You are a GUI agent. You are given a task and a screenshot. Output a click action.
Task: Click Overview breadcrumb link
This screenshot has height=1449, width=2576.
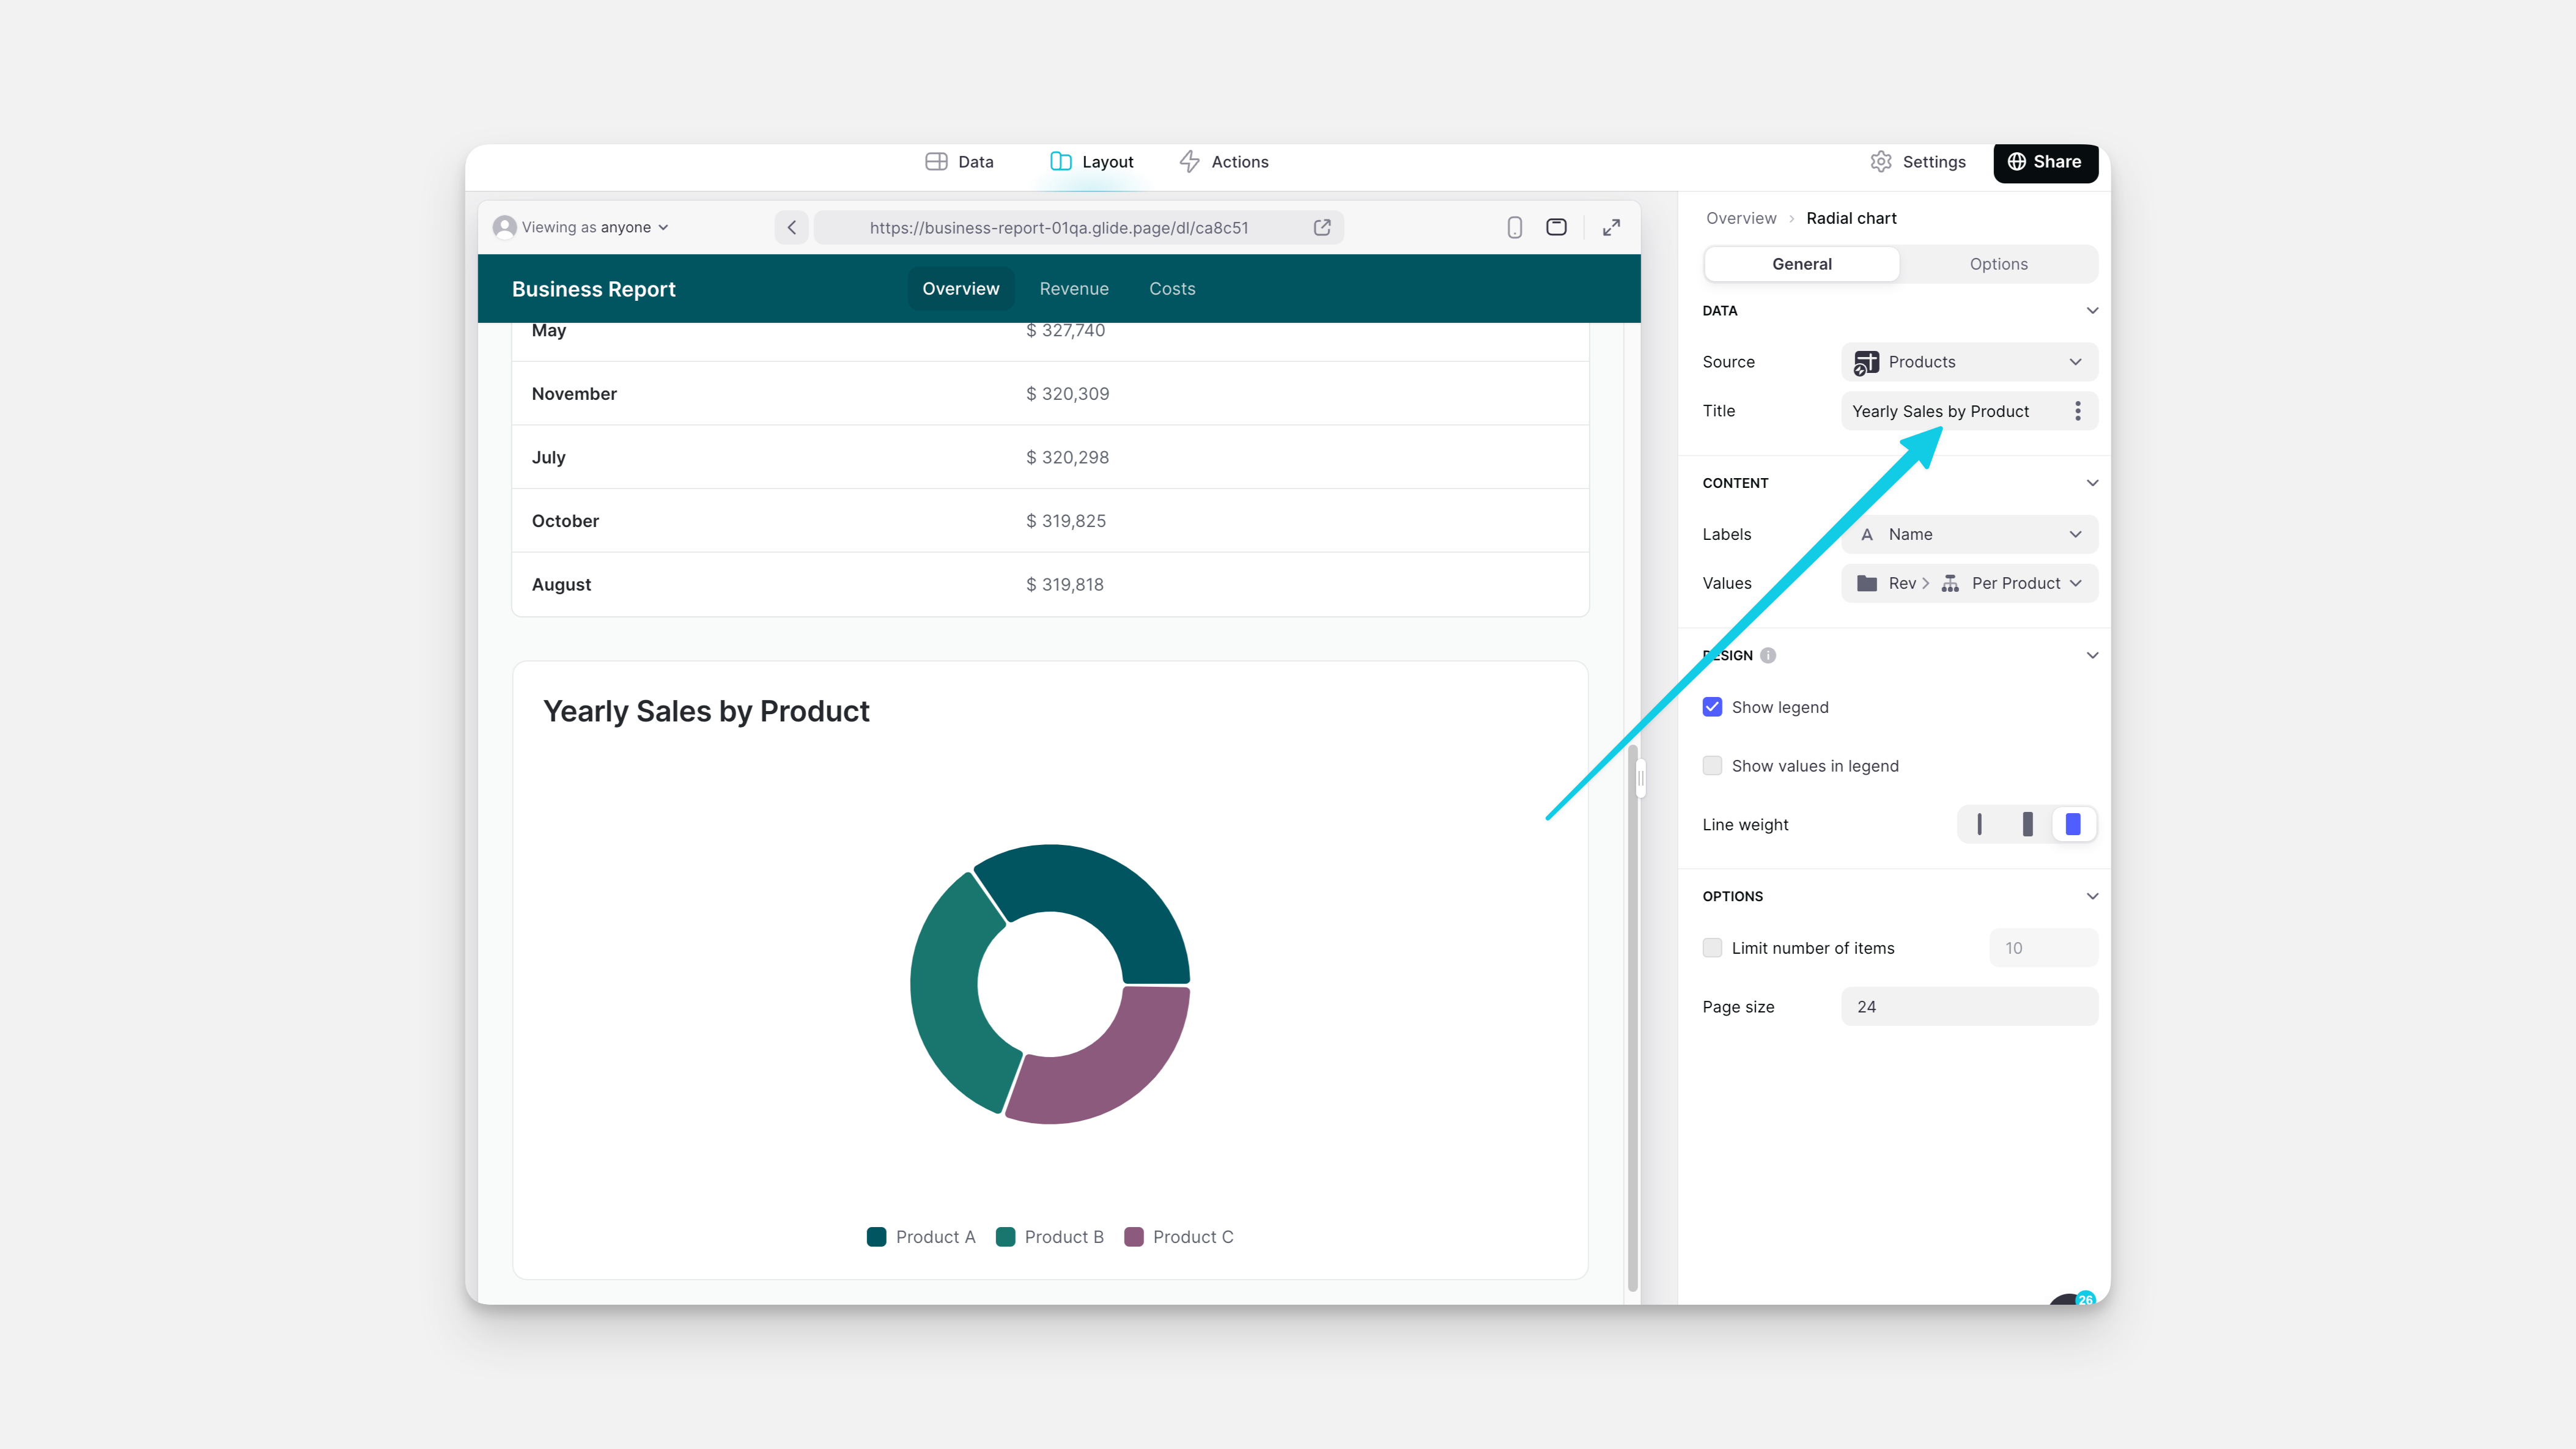1740,218
